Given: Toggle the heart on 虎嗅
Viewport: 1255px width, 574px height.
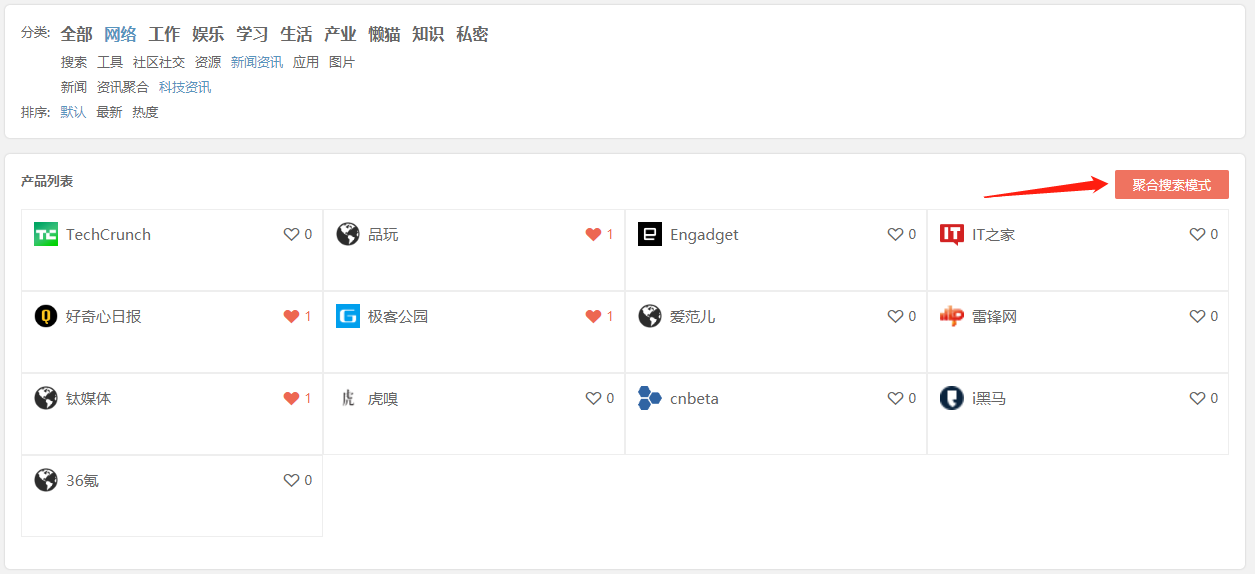Looking at the screenshot, I should point(593,399).
